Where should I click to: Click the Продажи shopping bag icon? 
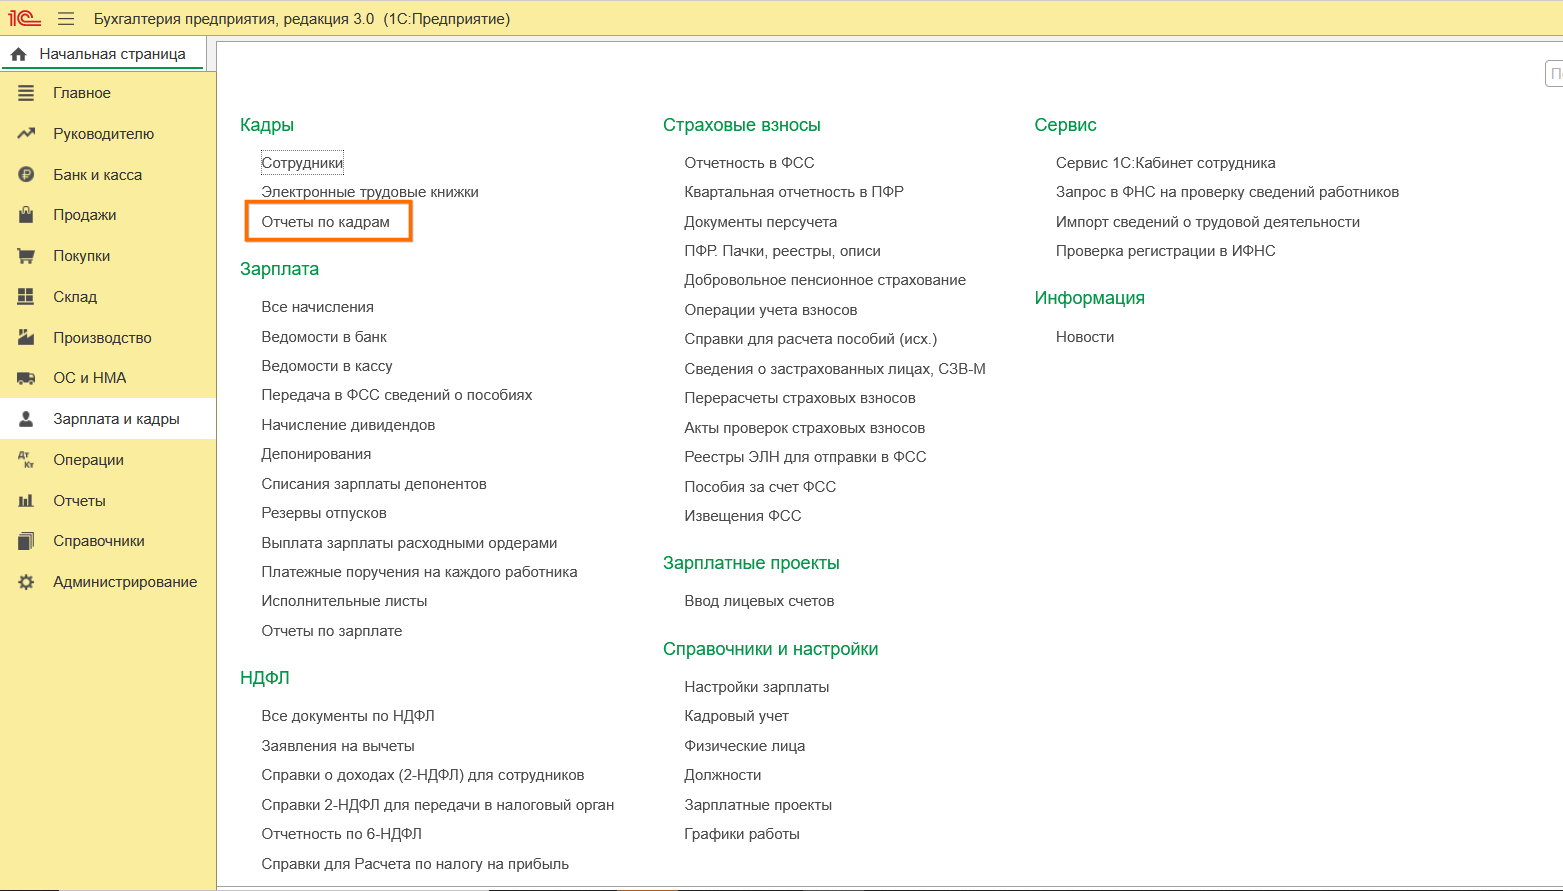[x=26, y=215]
